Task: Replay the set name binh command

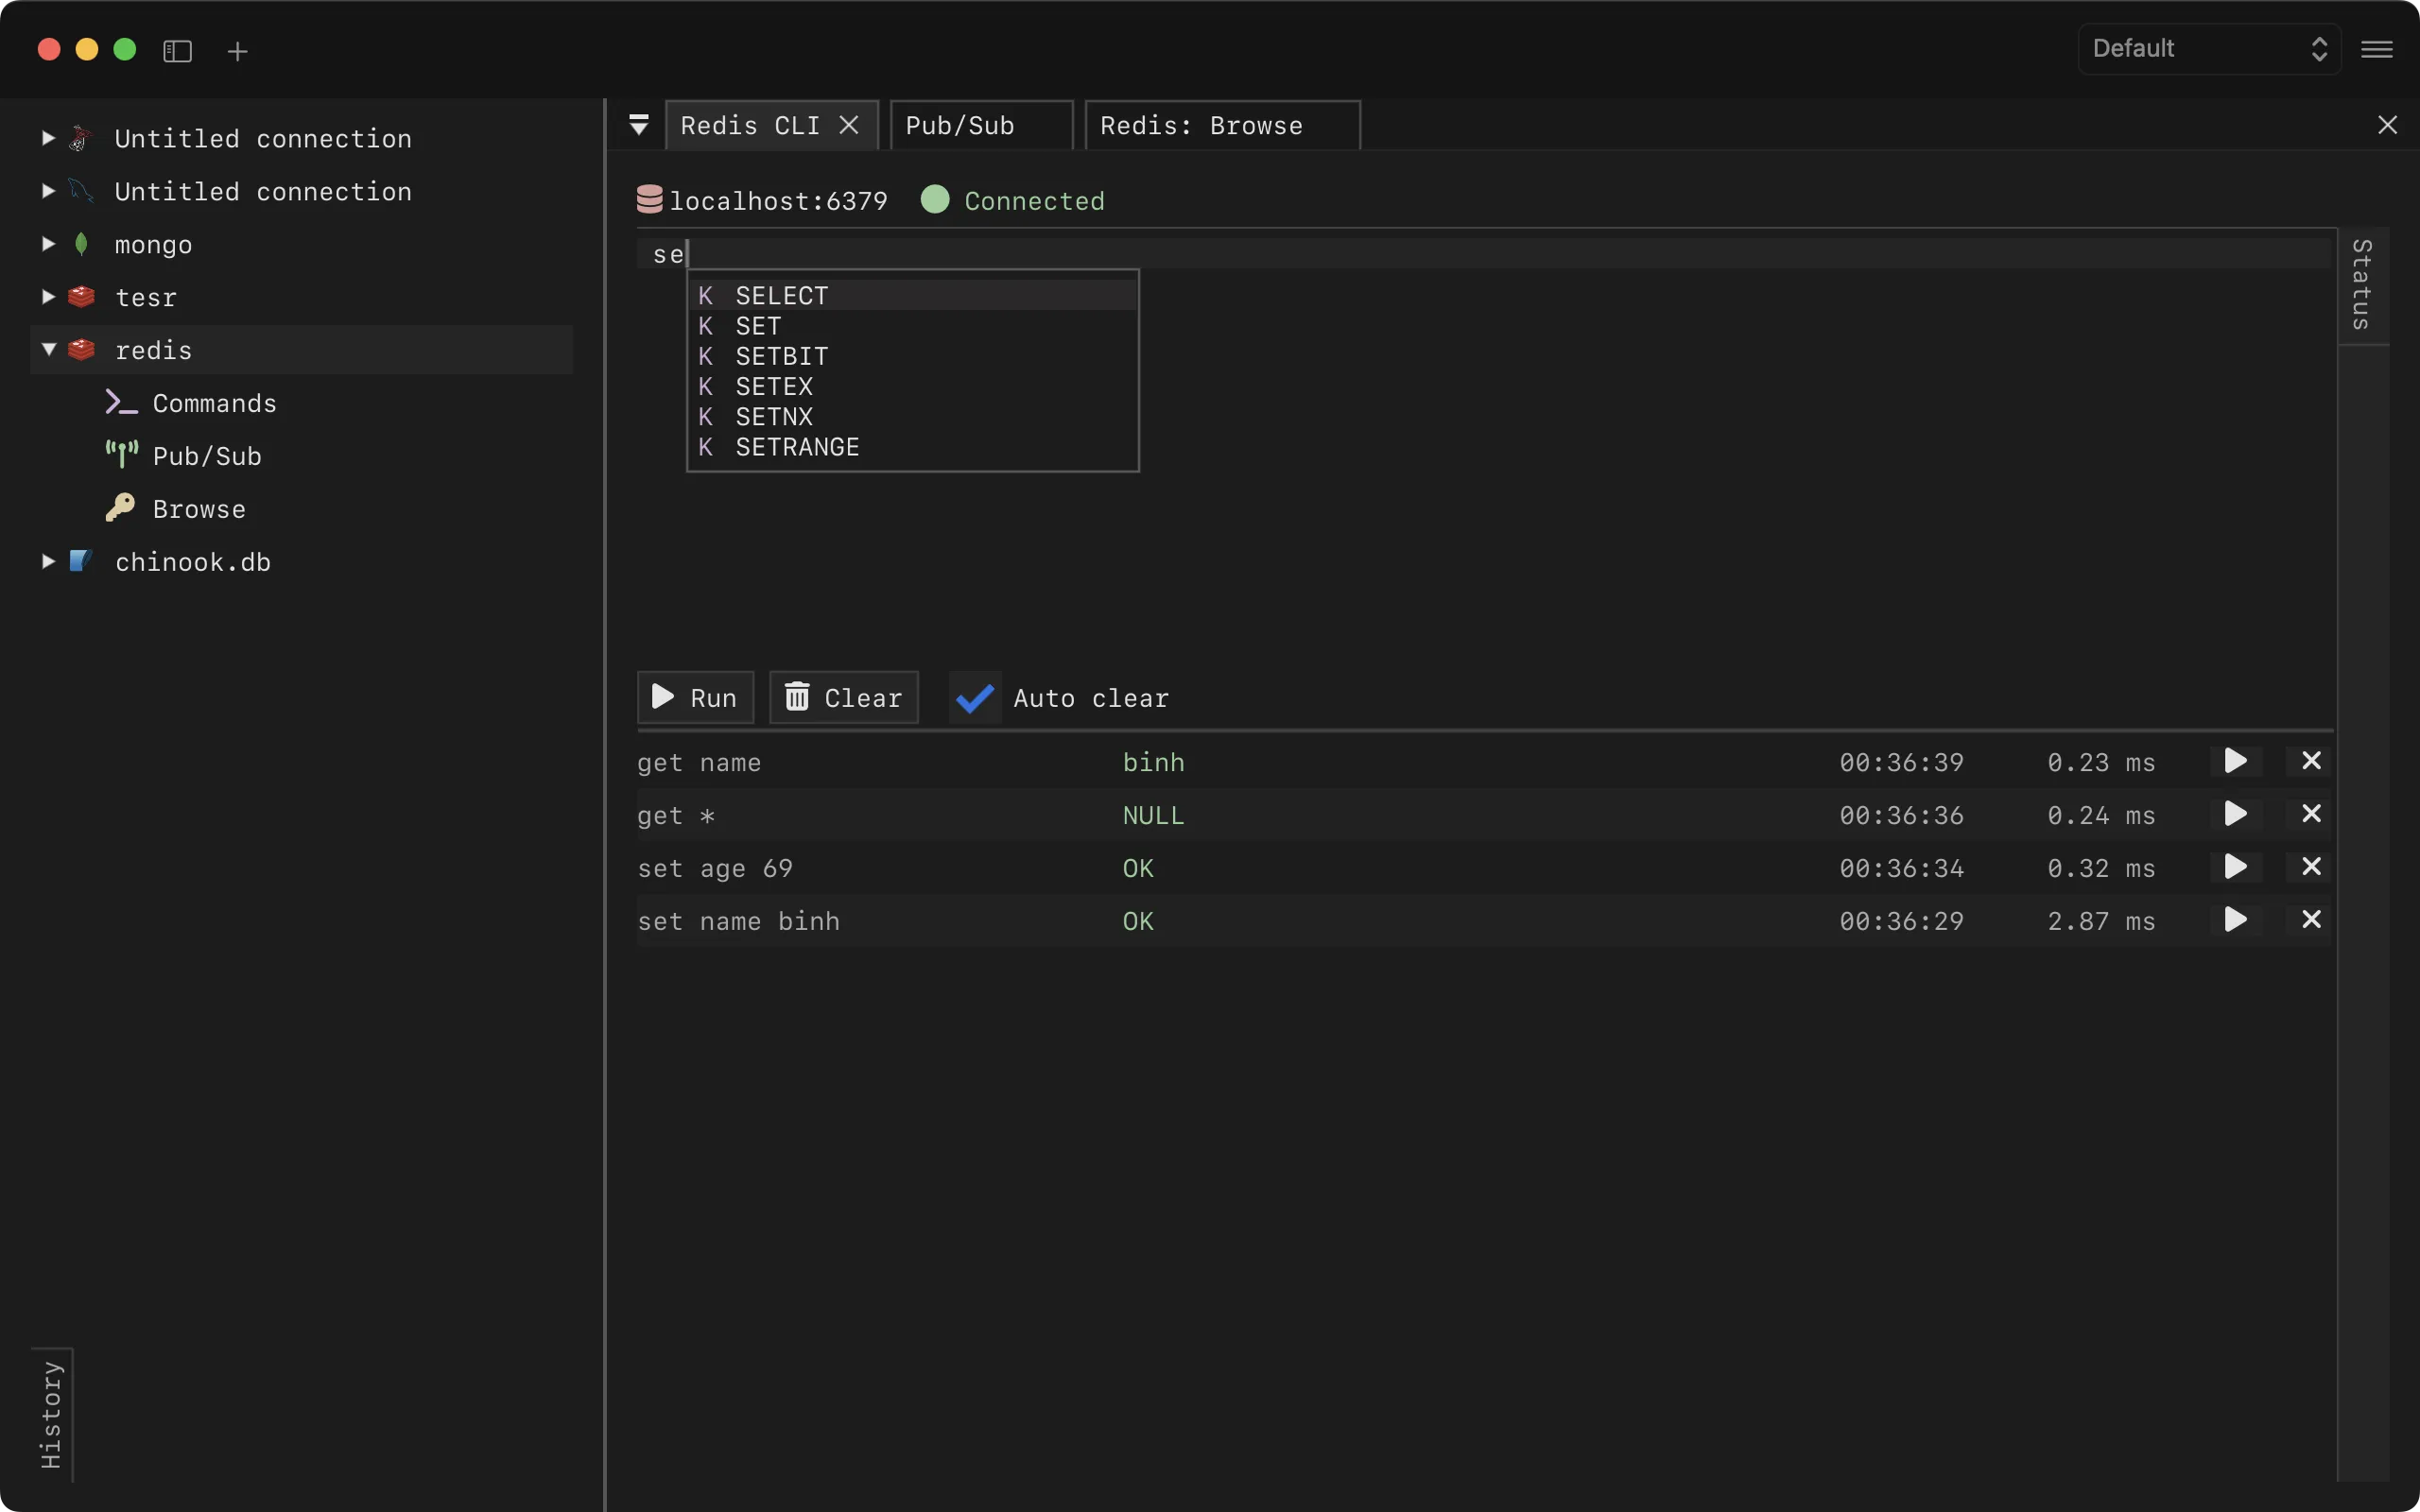Action: (x=2235, y=919)
